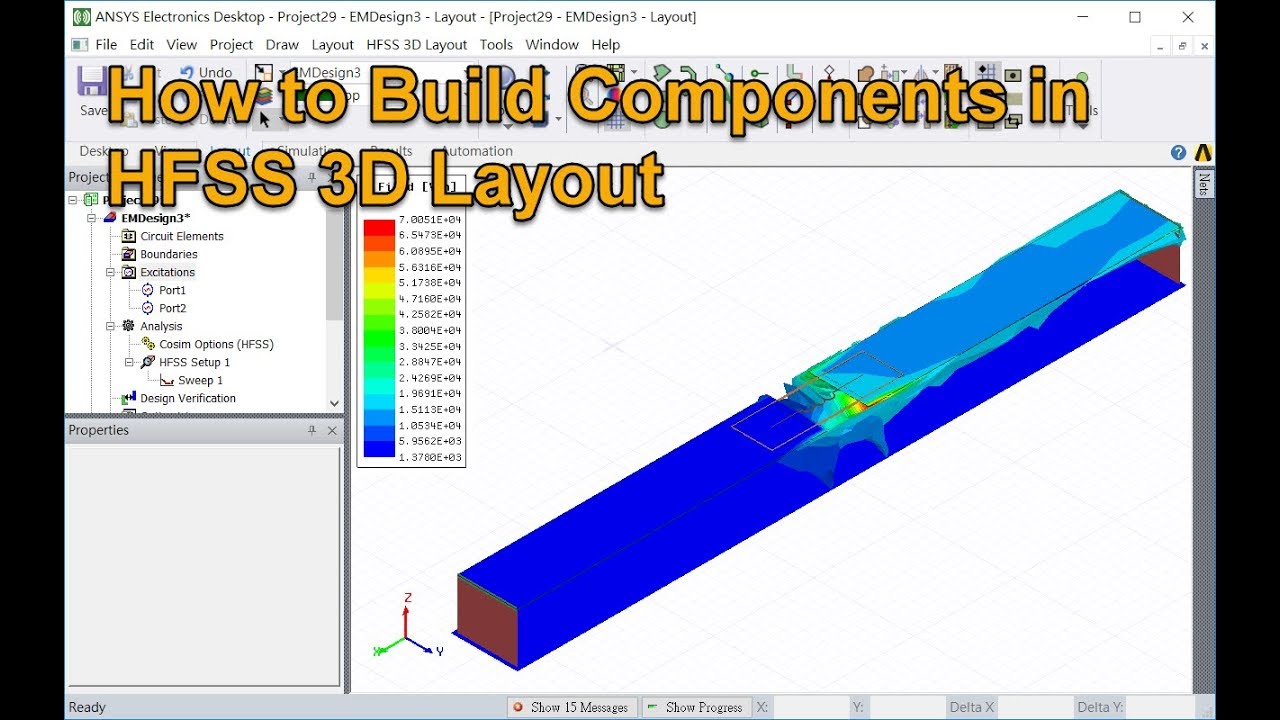The image size is (1280, 720).
Task: Select HFSS Setup 1 in the tree
Action: (194, 362)
